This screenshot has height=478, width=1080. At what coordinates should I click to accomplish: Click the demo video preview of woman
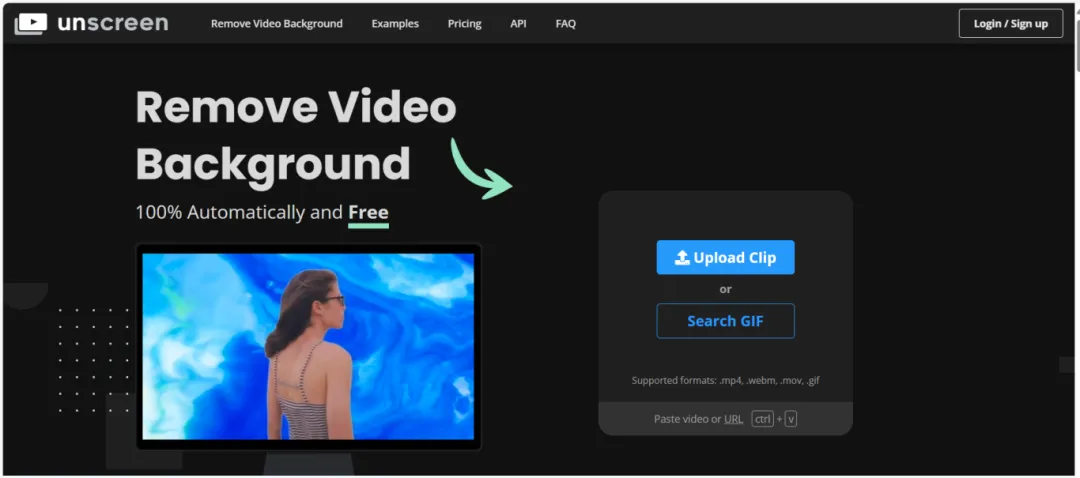click(309, 346)
